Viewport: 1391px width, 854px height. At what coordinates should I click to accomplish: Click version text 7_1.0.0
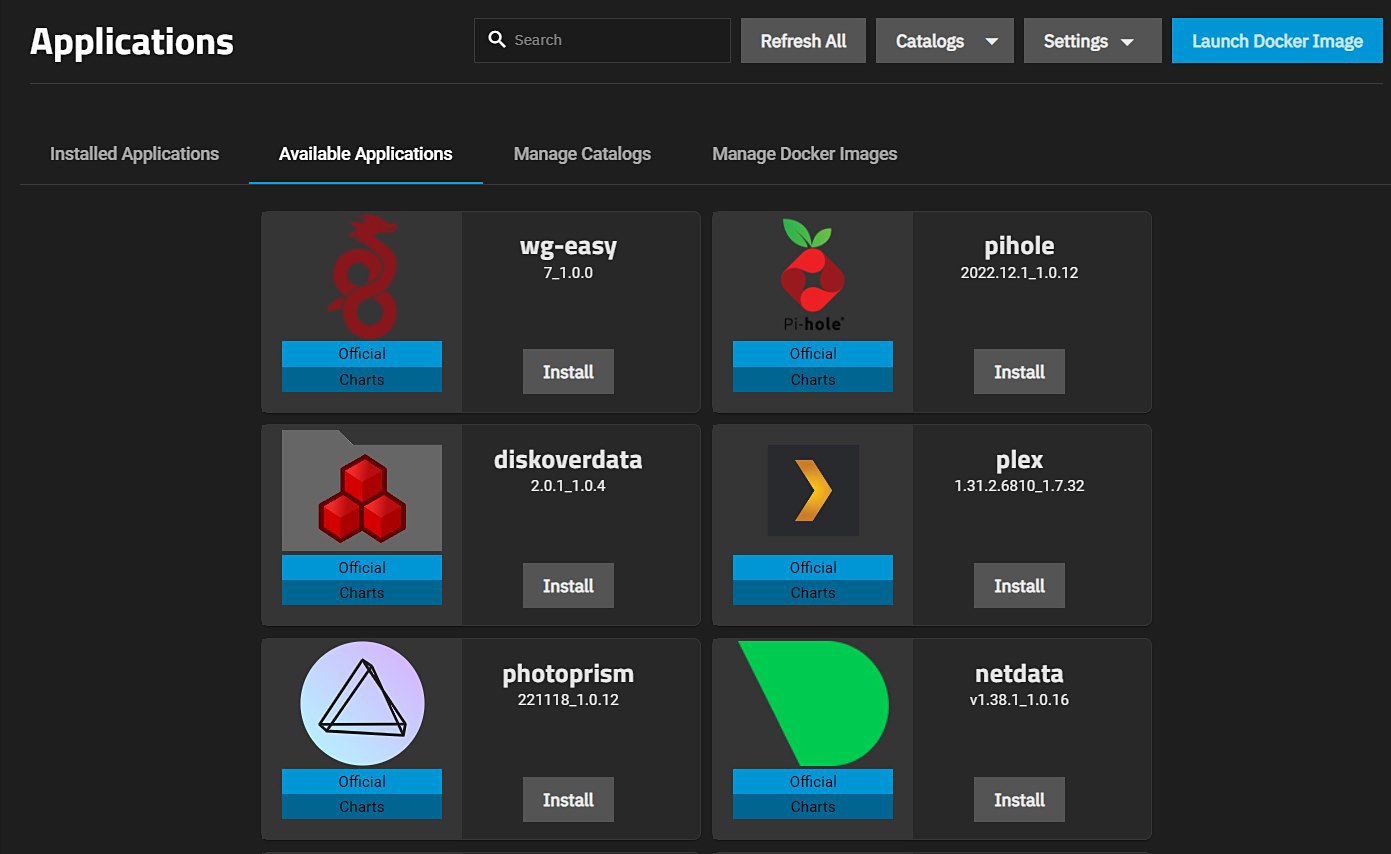(x=568, y=272)
